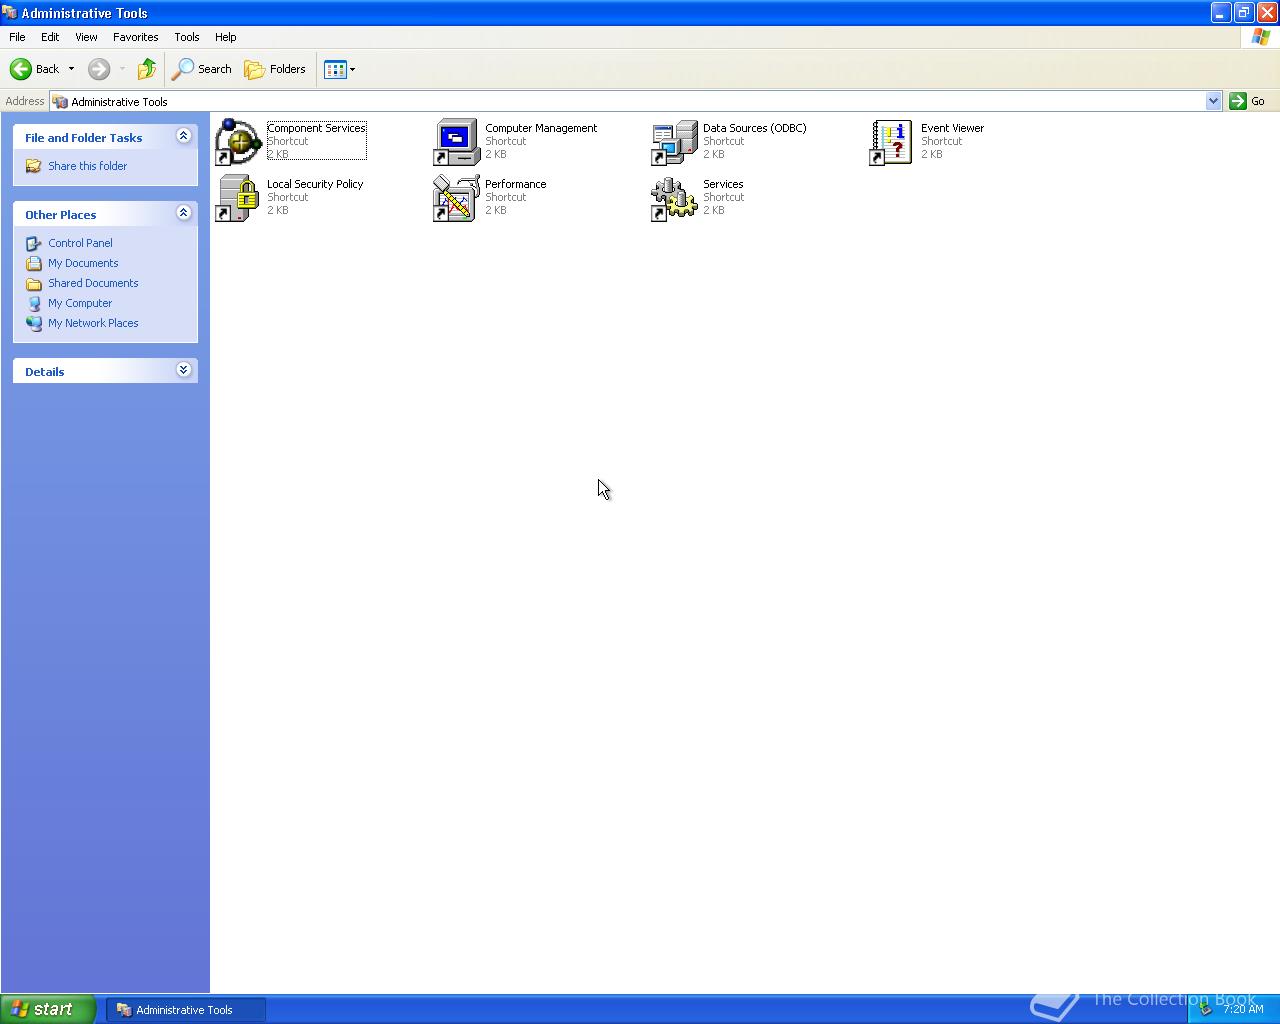Select the Services gears icon
This screenshot has height=1024, width=1280.
pos(674,198)
